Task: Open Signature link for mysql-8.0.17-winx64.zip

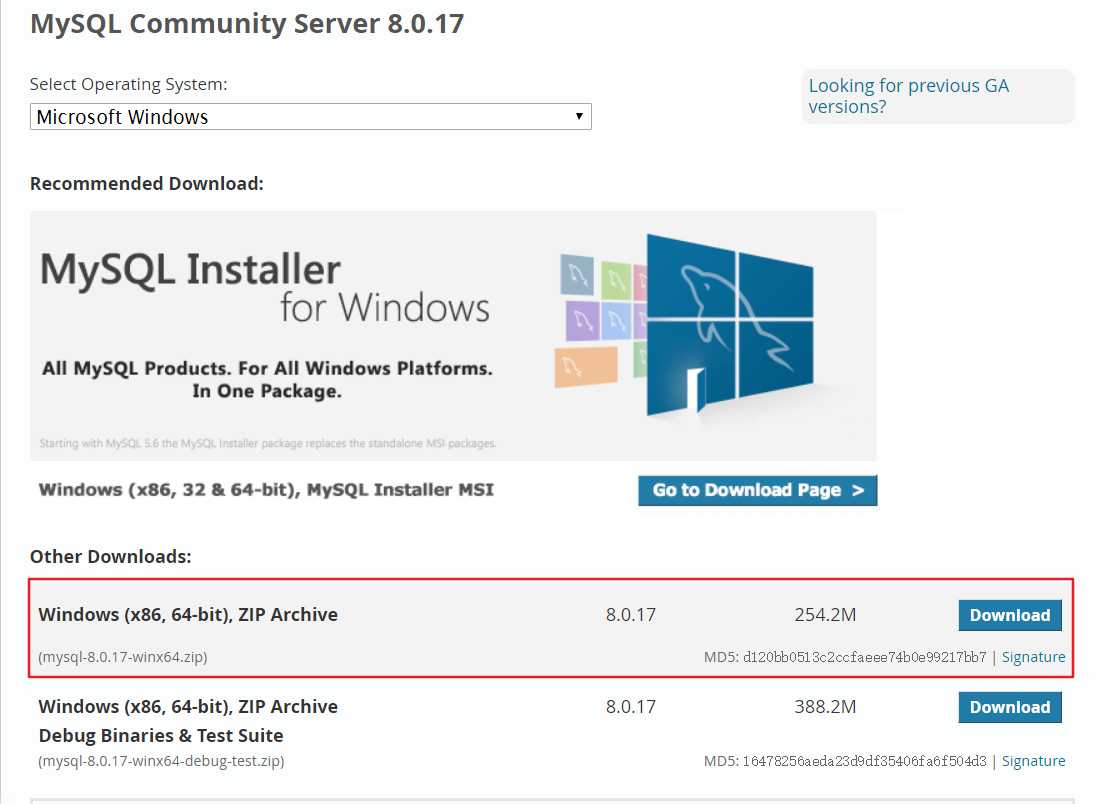Action: 1033,657
